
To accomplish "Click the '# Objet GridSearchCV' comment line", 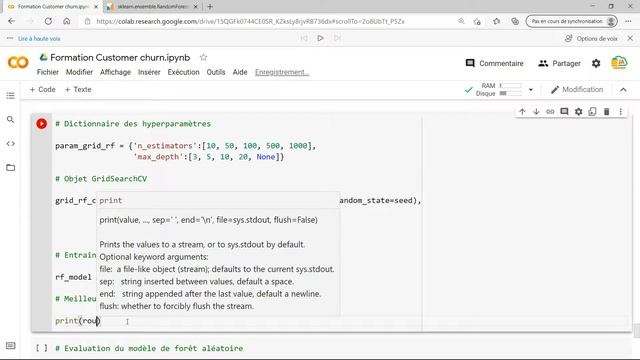I will click(101, 179).
